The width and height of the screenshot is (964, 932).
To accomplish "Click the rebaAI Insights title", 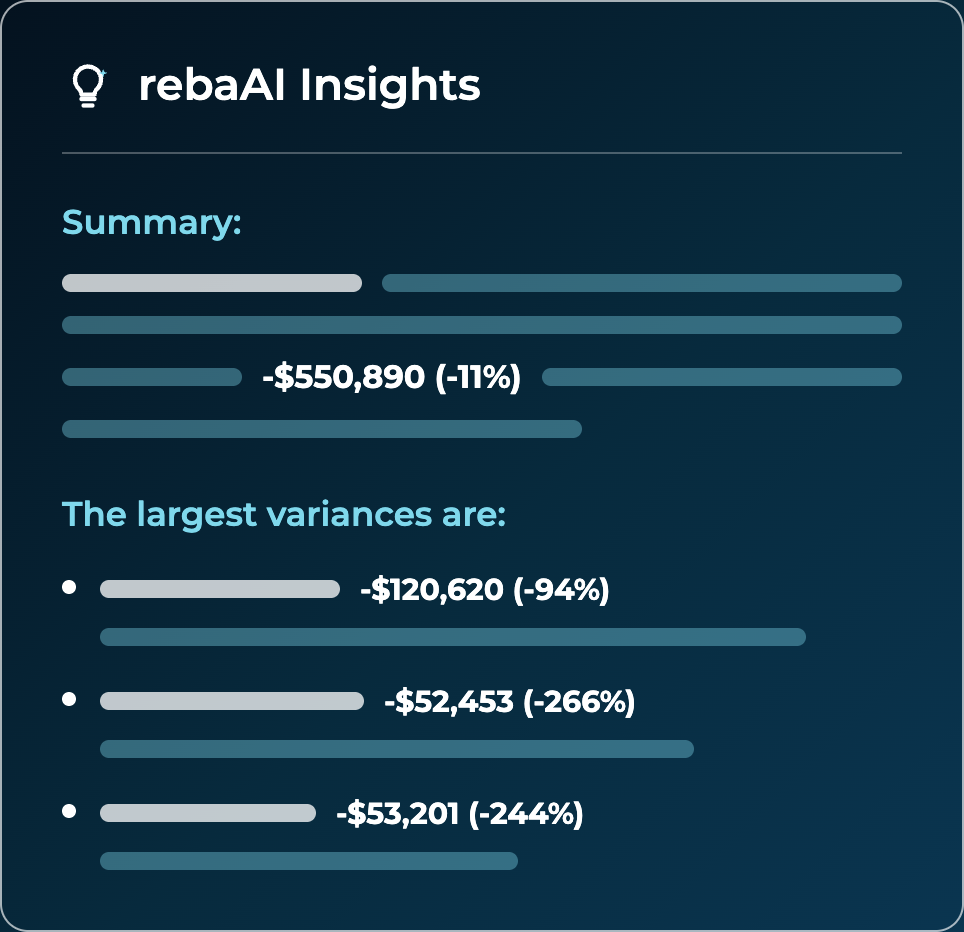I will (x=309, y=85).
